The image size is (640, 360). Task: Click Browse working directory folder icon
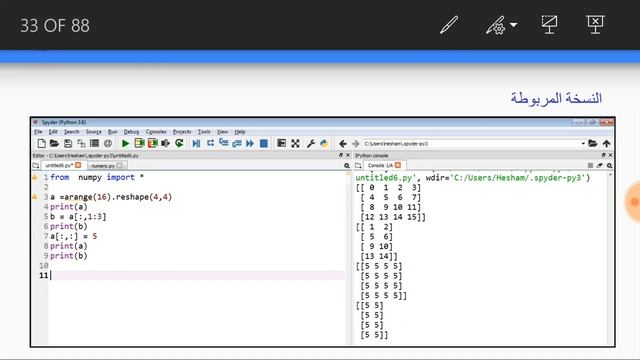coord(593,143)
